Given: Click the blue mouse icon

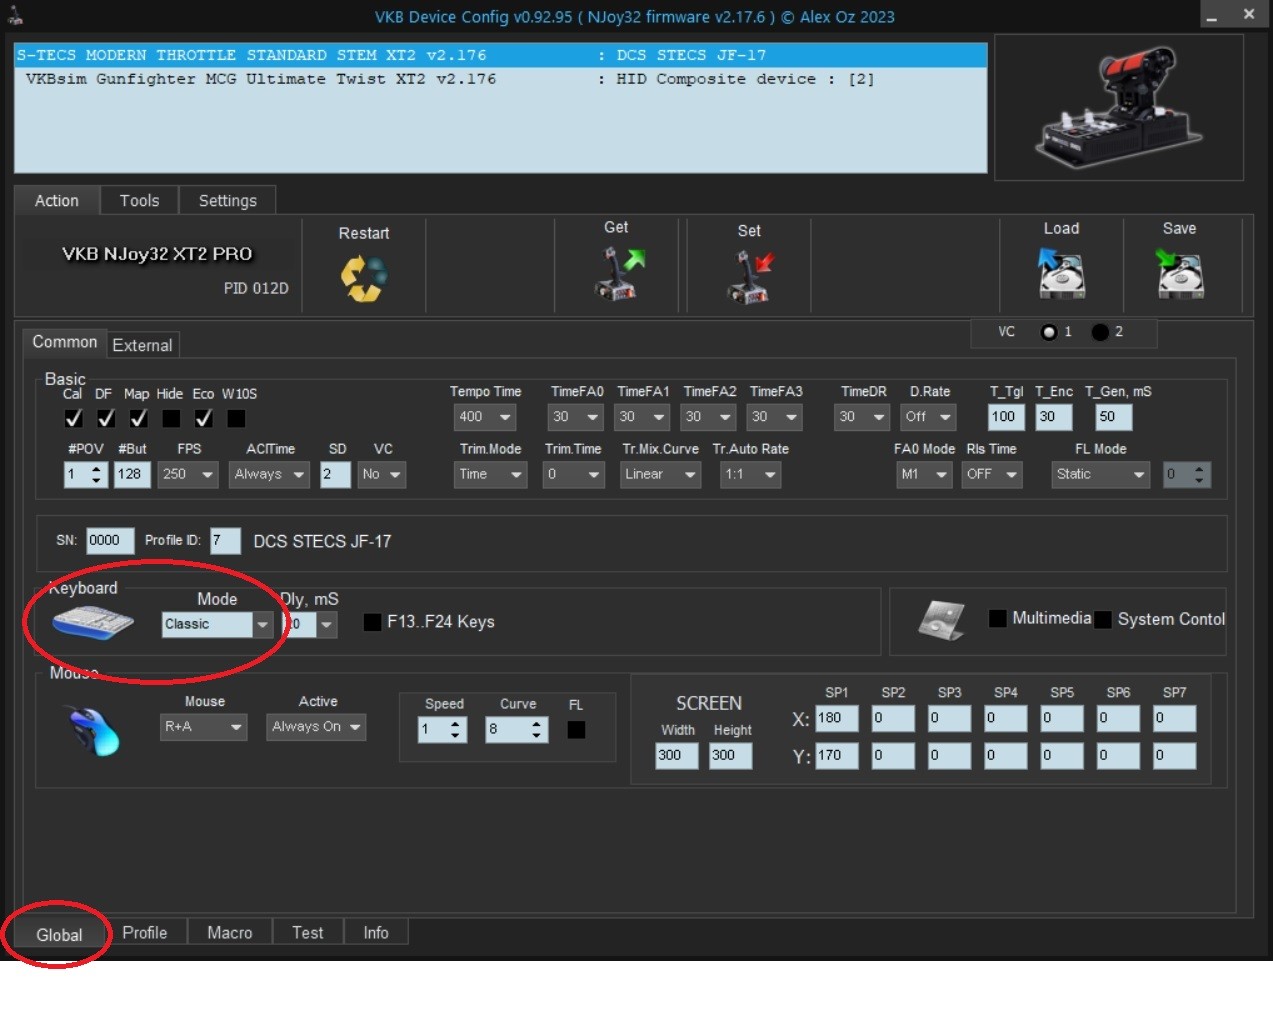Looking at the screenshot, I should click(93, 729).
